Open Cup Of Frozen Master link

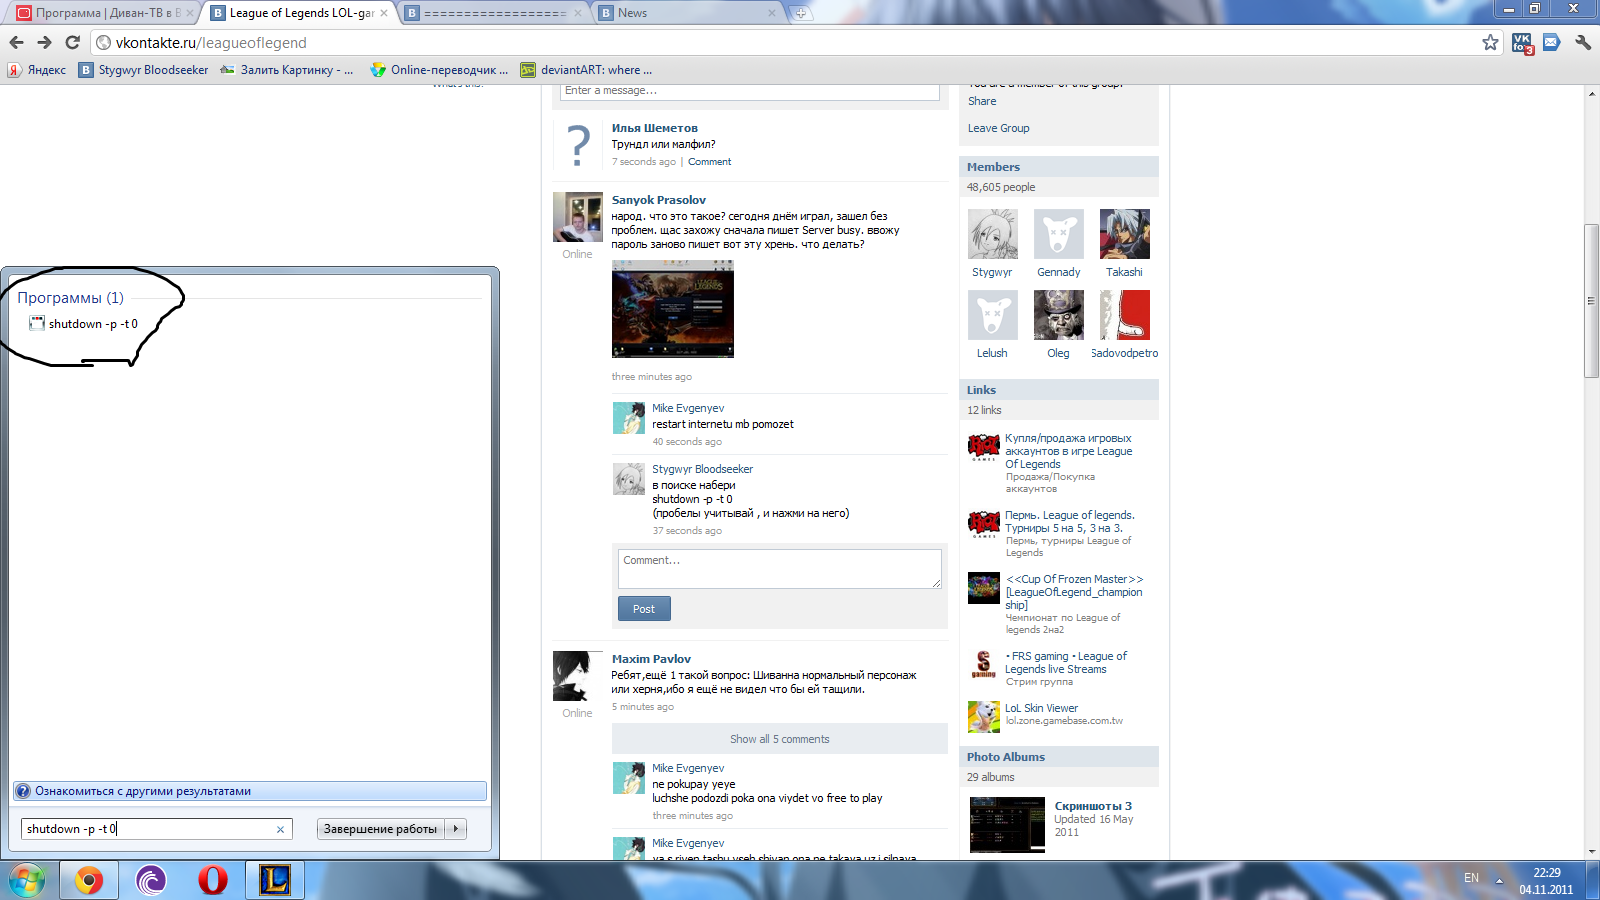1074,592
